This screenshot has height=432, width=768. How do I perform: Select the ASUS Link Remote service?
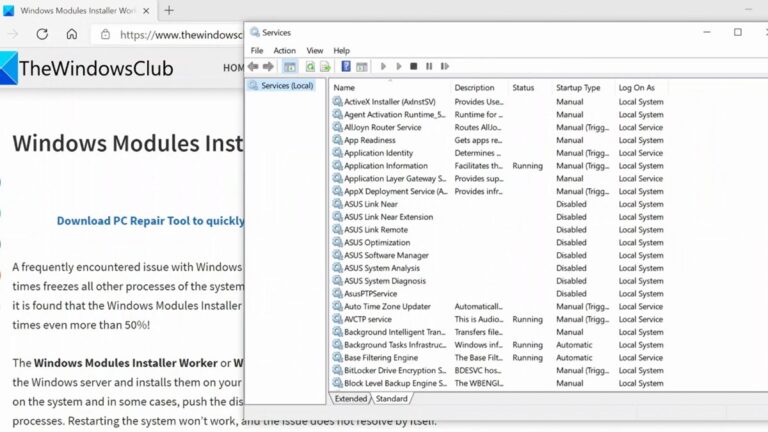[498, 230]
